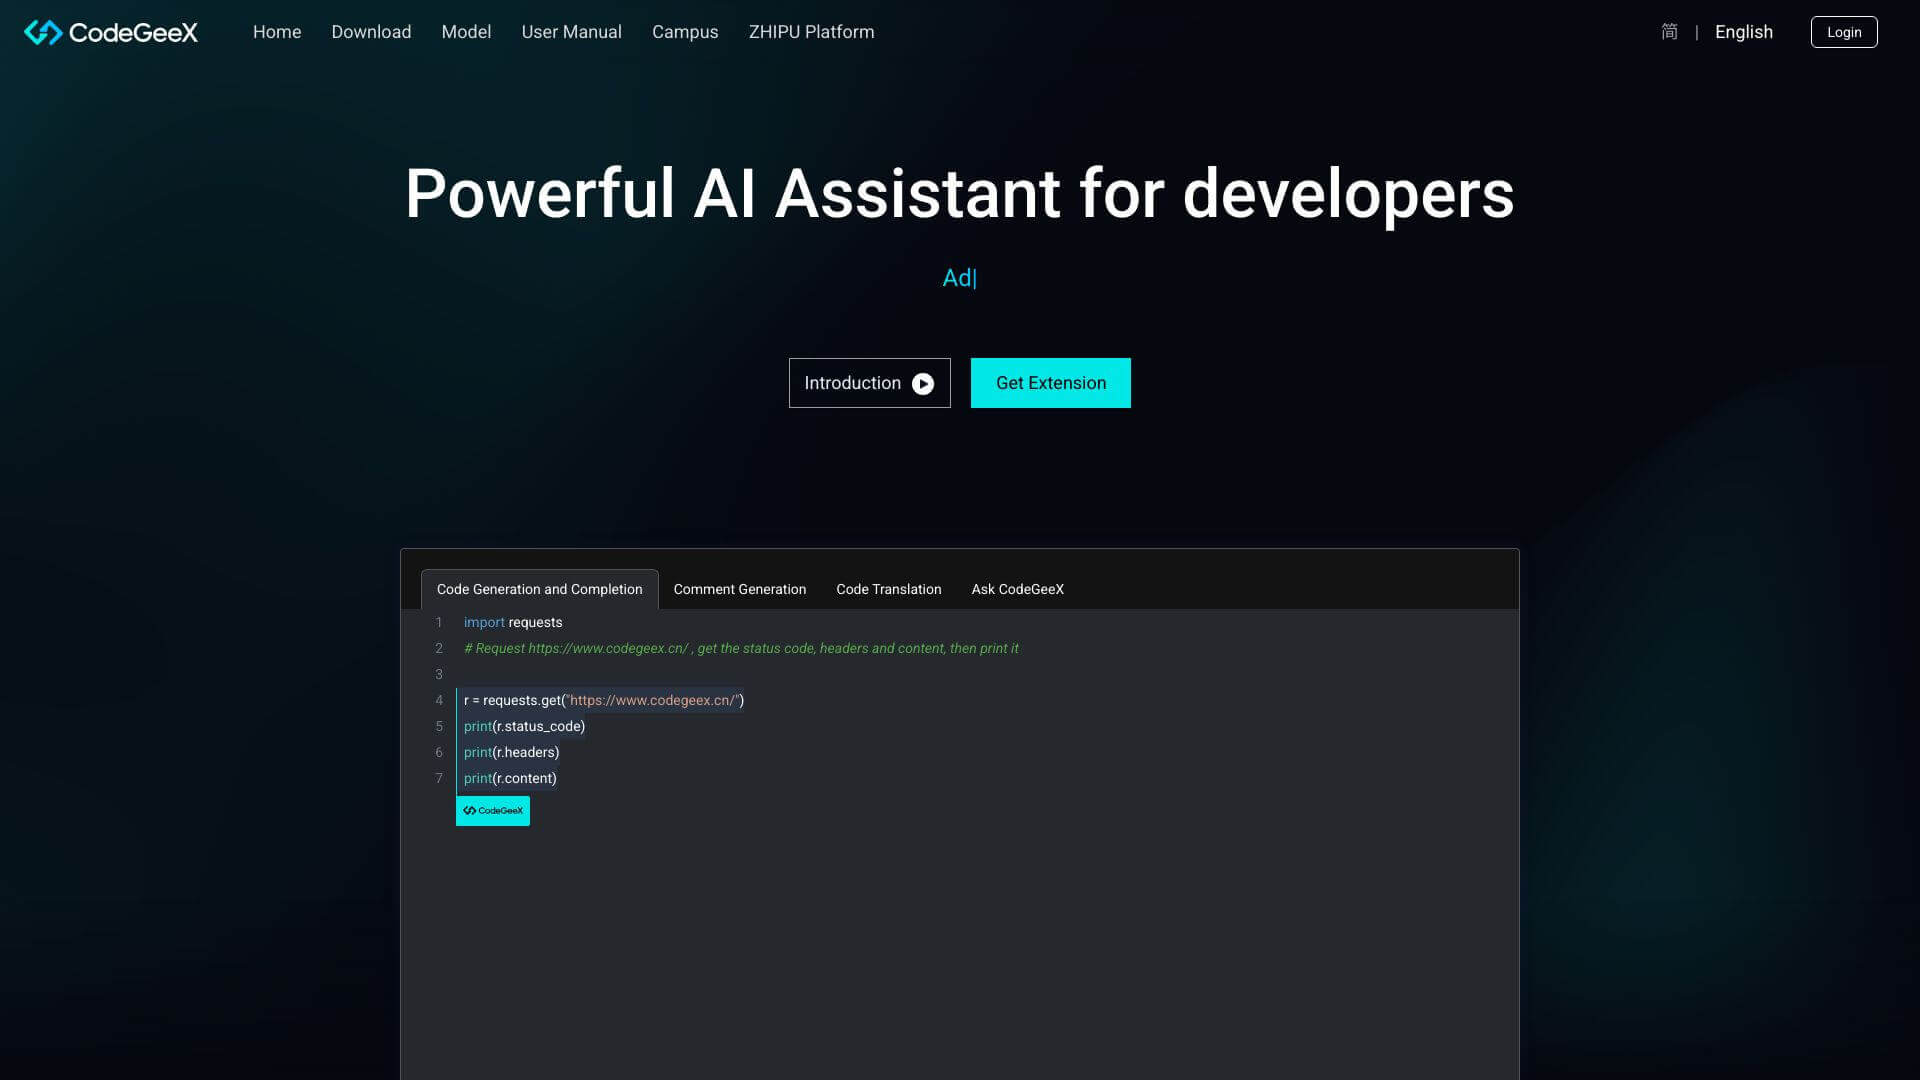Click the Get Extension button

click(x=1050, y=383)
